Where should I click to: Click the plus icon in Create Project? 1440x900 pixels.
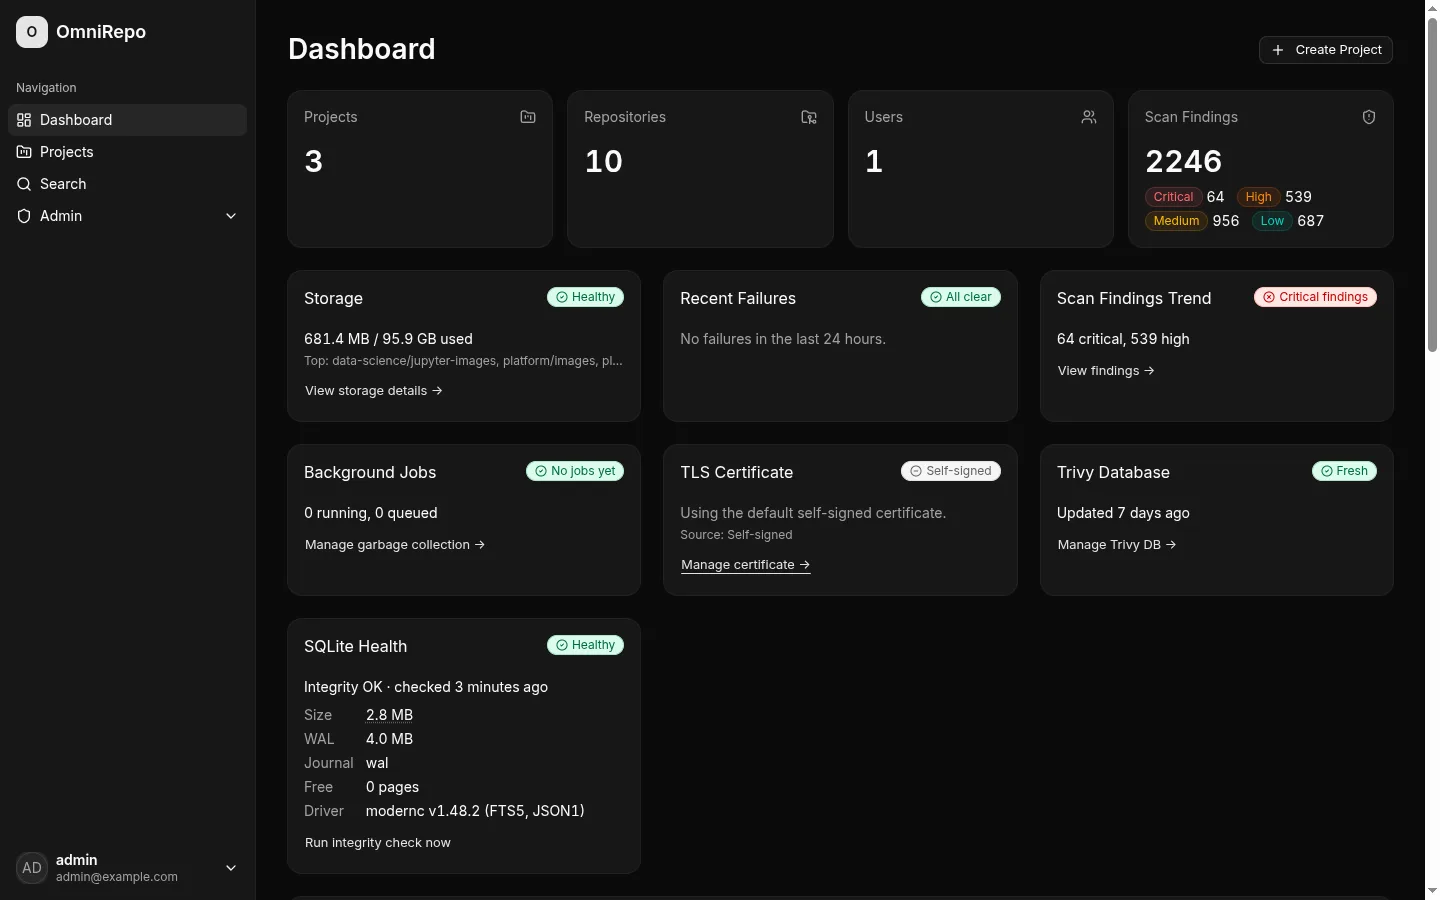click(x=1278, y=50)
